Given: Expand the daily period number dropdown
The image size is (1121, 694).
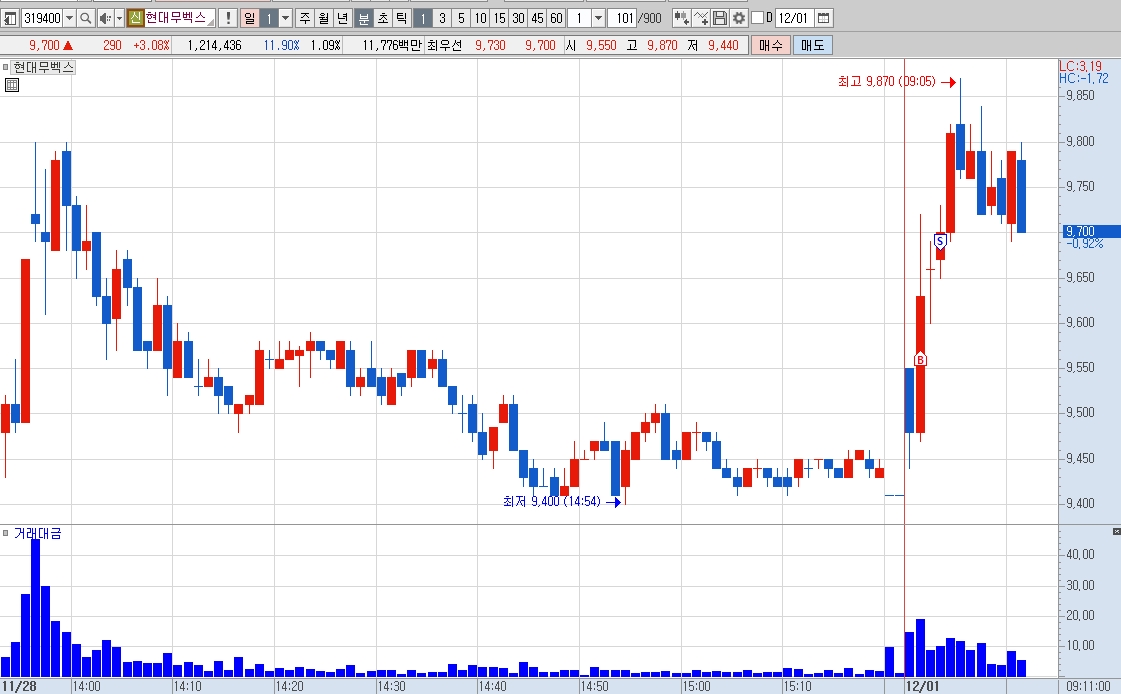Looking at the screenshot, I should click(x=286, y=18).
